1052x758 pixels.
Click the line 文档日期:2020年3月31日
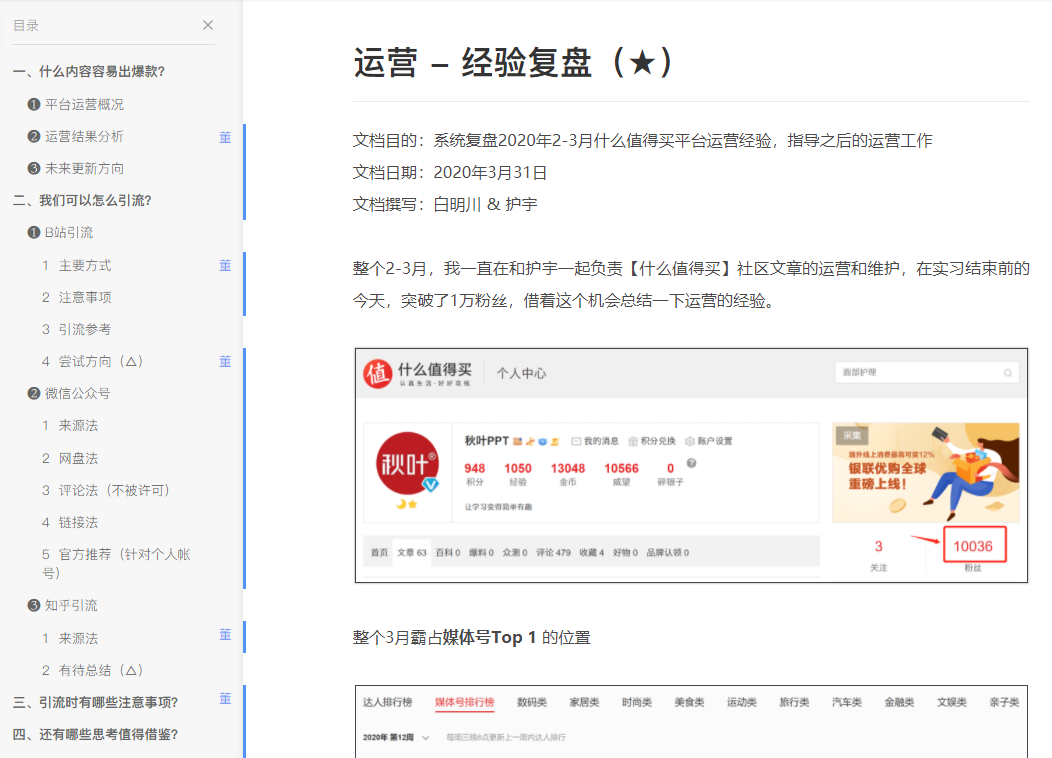(x=450, y=172)
